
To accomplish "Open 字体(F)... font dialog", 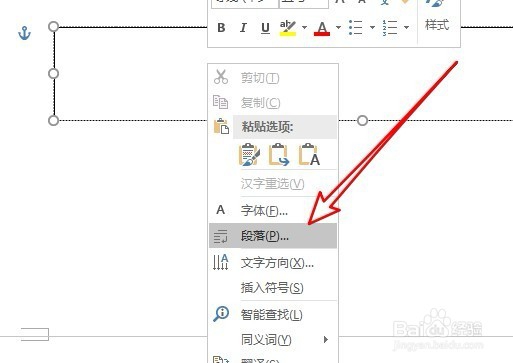I will [273, 210].
